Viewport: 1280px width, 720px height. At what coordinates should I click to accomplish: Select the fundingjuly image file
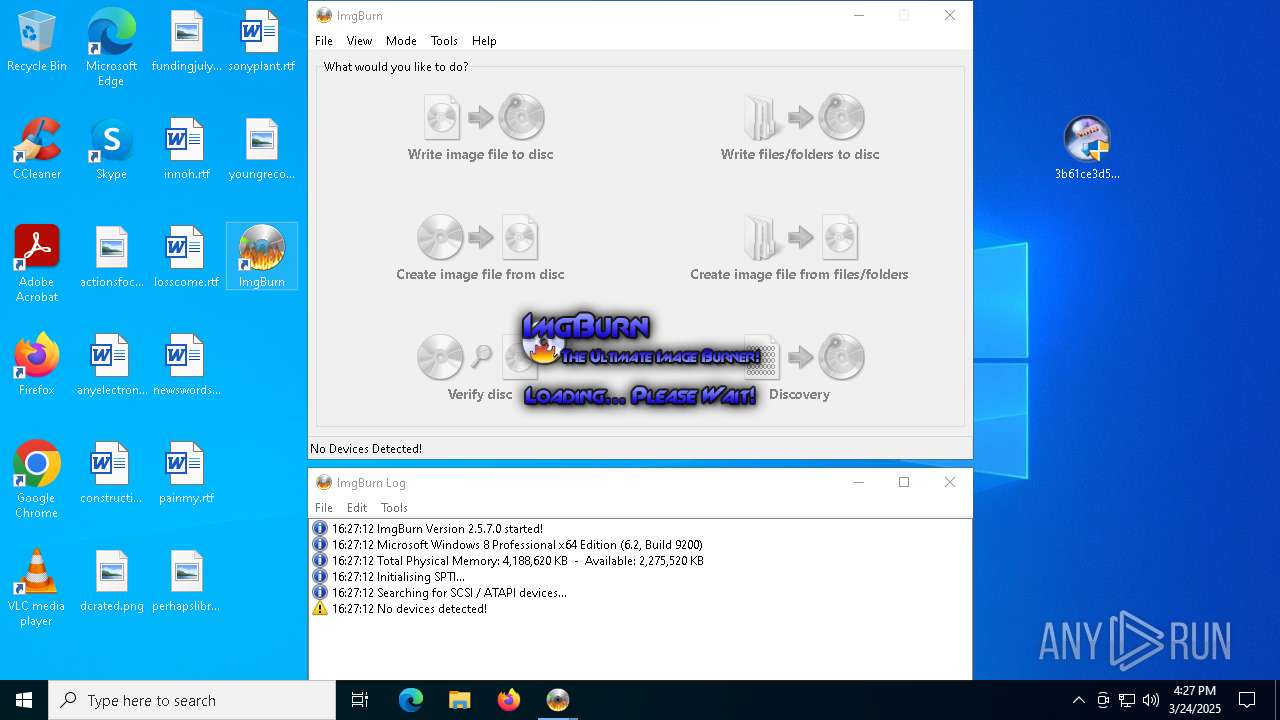coord(187,42)
